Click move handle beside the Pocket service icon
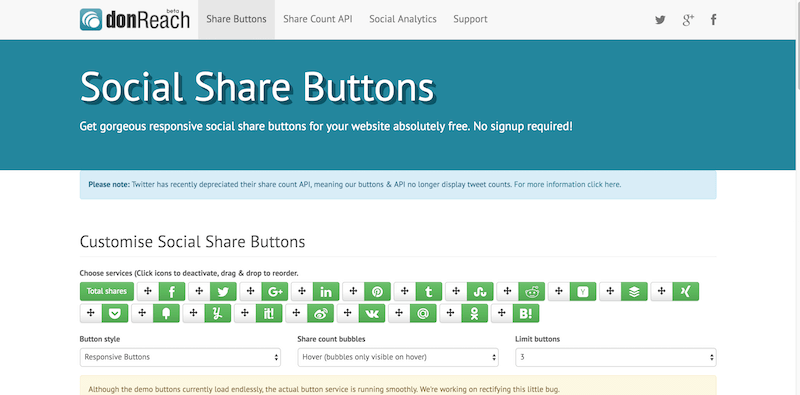This screenshot has height=395, width=800. 91,313
